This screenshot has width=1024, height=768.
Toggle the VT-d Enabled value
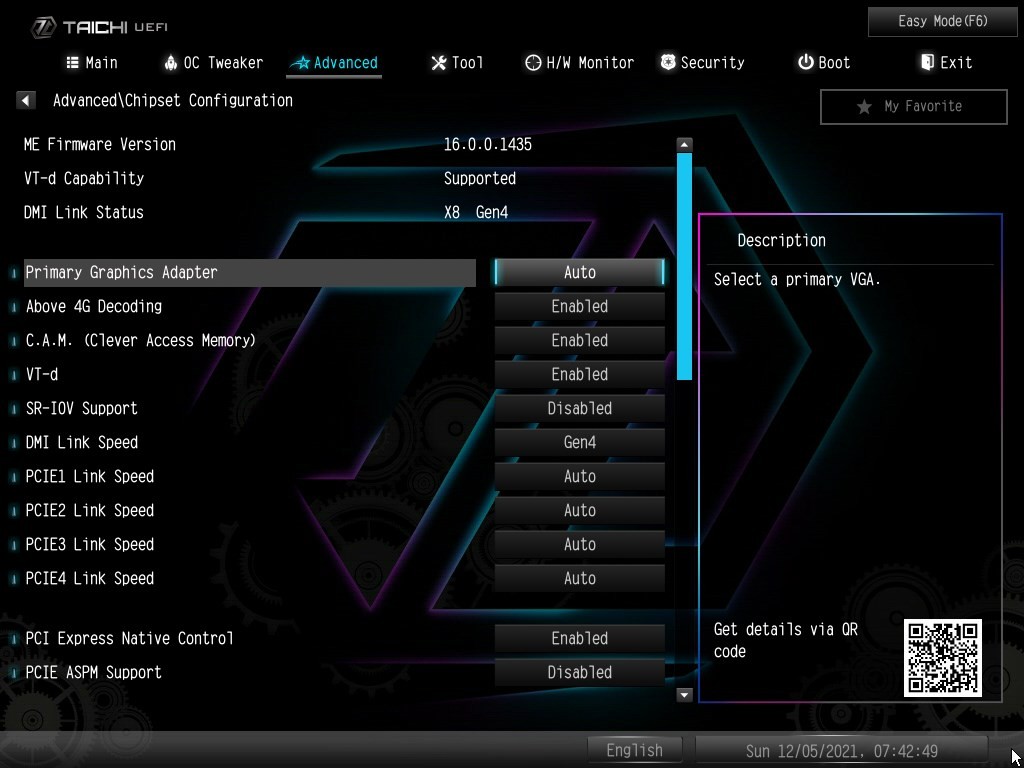[x=579, y=374]
